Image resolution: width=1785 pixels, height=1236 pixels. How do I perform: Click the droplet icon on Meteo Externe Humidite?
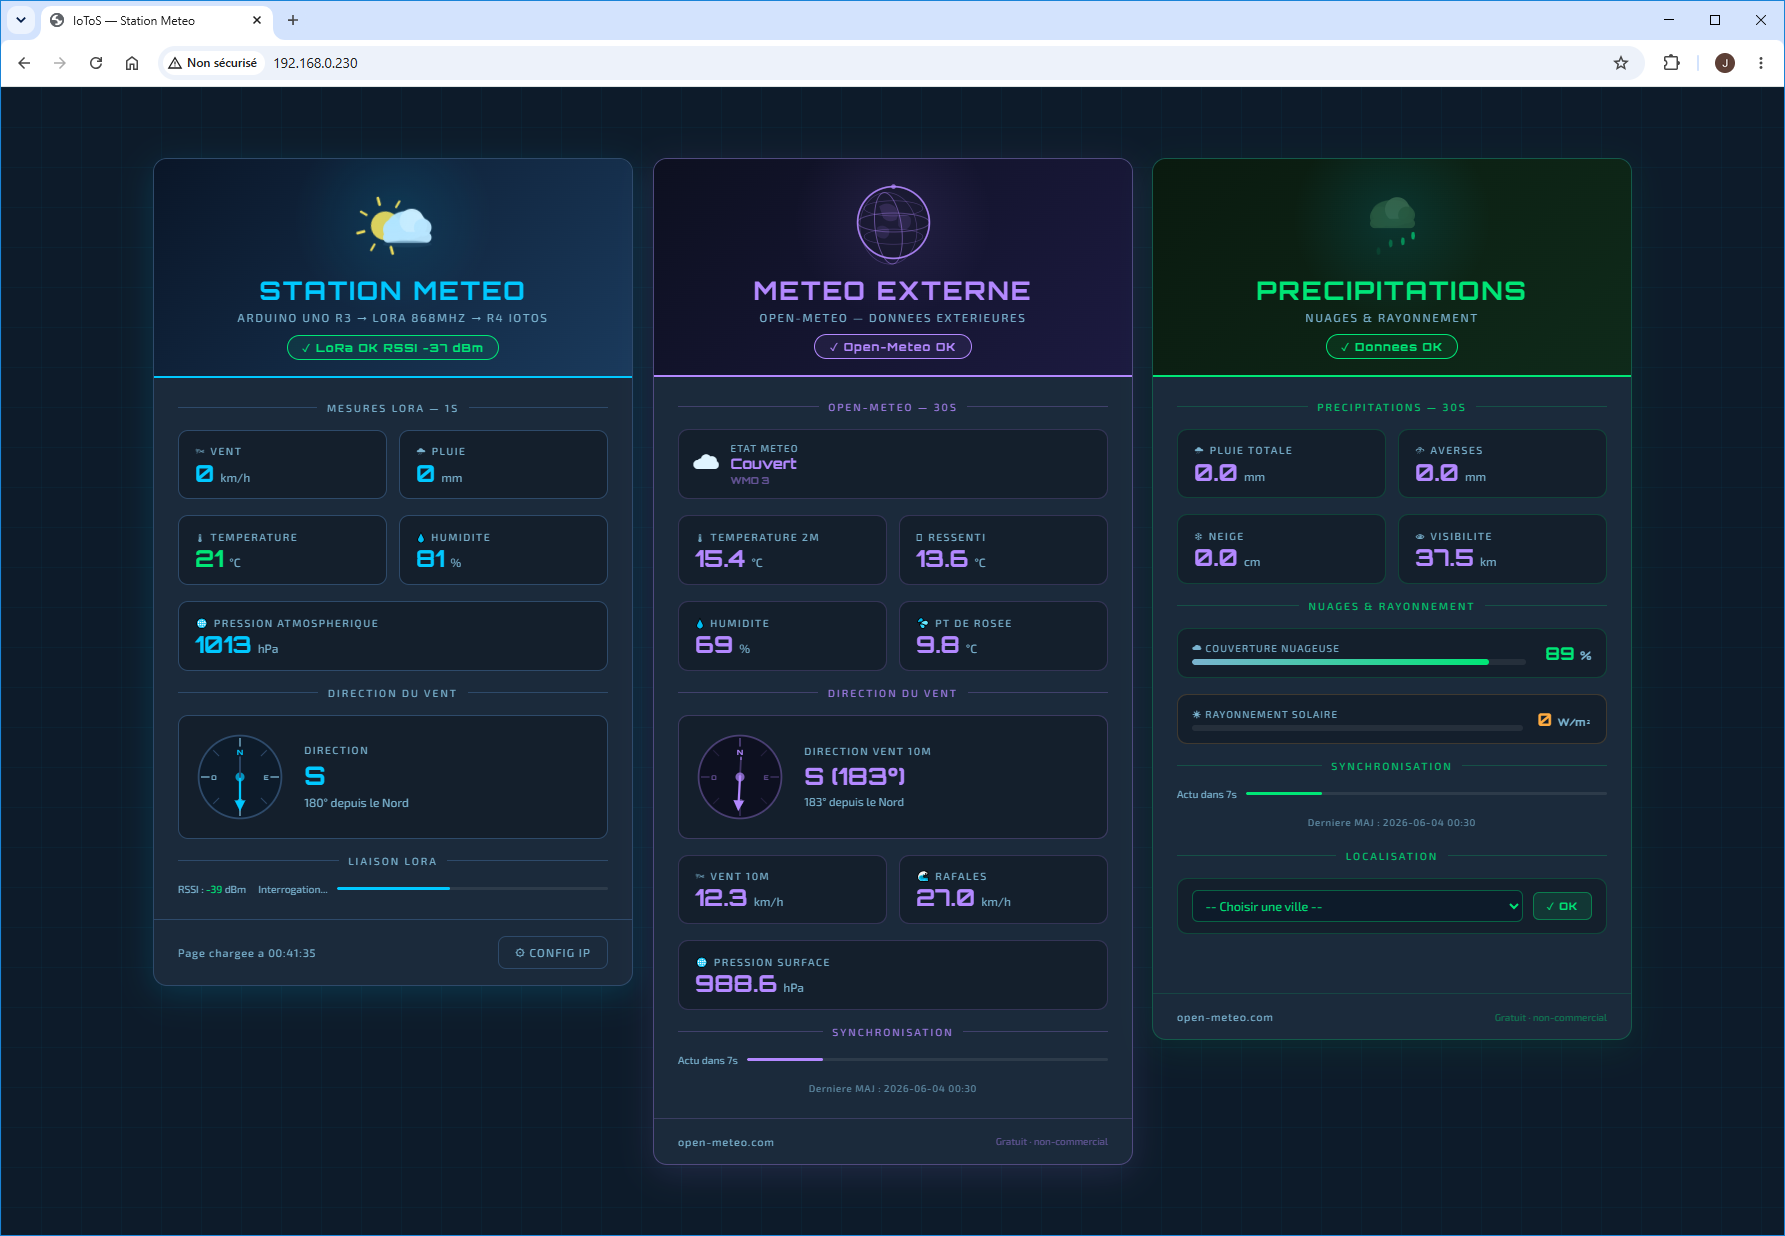(700, 624)
